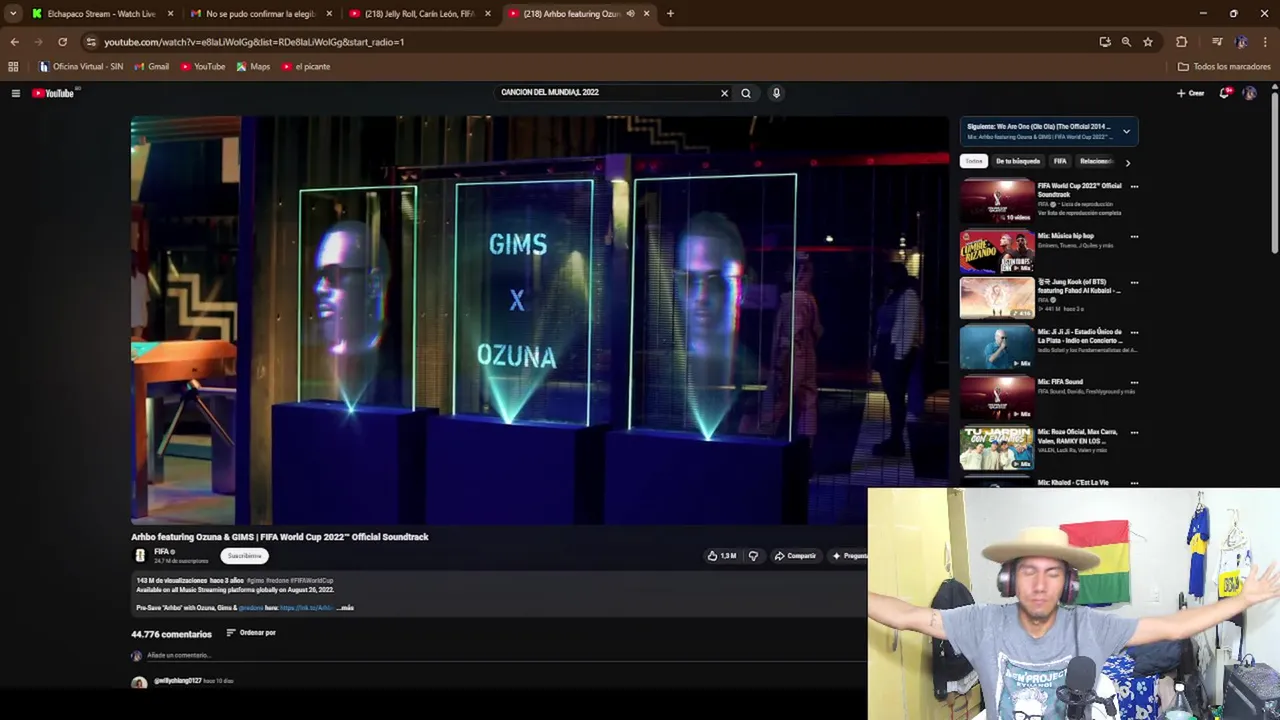Open the Maps bookmark
The width and height of the screenshot is (1280, 720).
pyautogui.click(x=253, y=67)
